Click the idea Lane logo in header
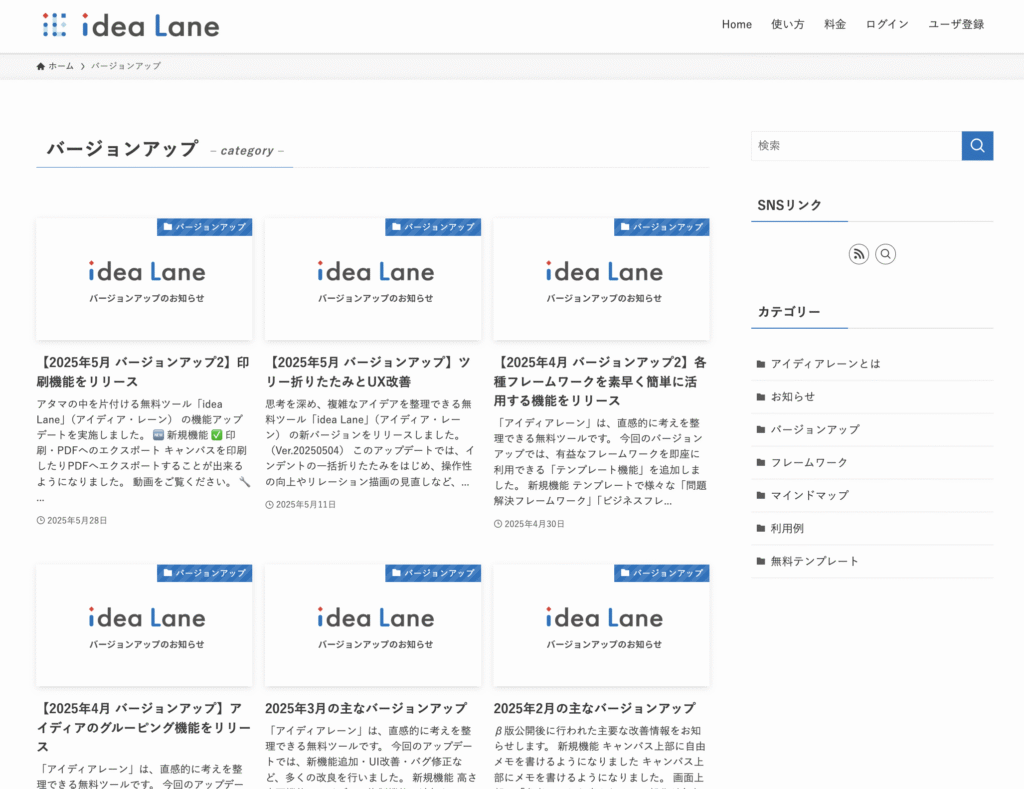Screen dimensions: 1024x789 click(131, 25)
